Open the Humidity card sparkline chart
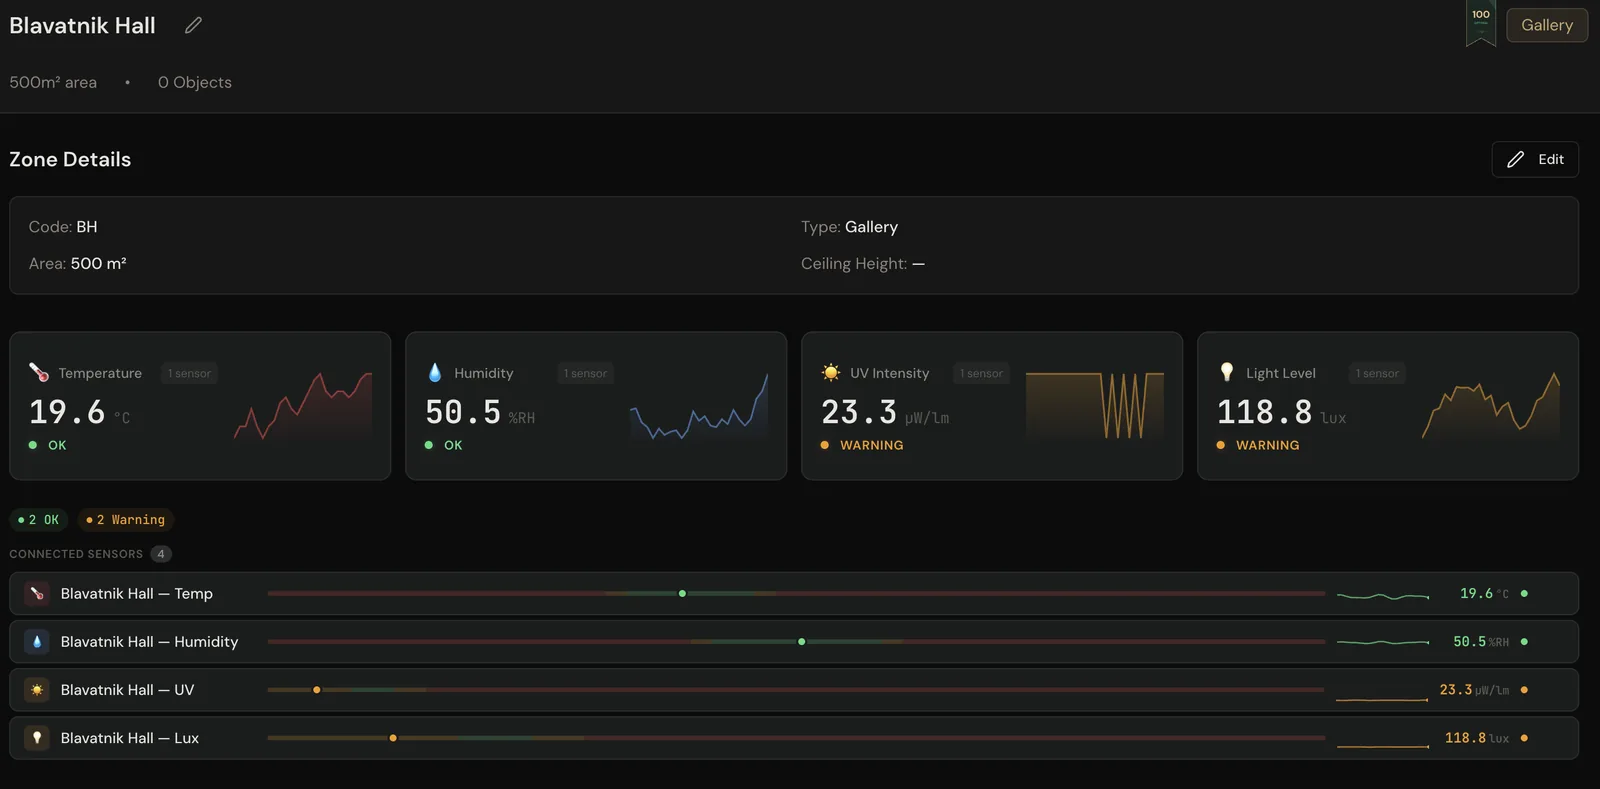This screenshot has height=789, width=1600. (x=699, y=405)
